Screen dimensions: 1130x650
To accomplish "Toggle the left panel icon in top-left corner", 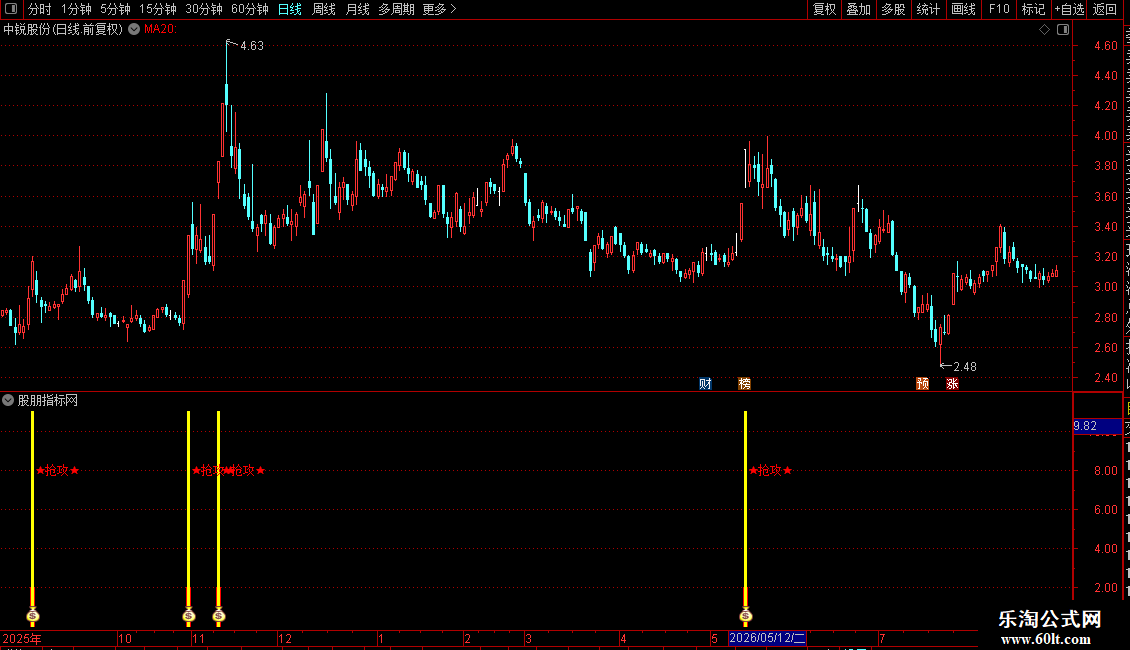I will click(x=11, y=9).
